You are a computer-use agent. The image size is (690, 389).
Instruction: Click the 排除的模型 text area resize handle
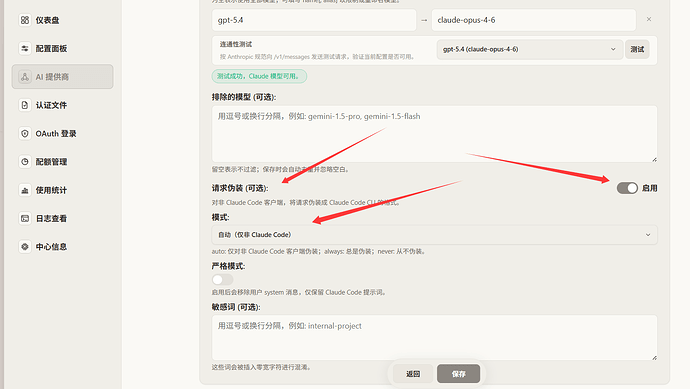point(654,159)
